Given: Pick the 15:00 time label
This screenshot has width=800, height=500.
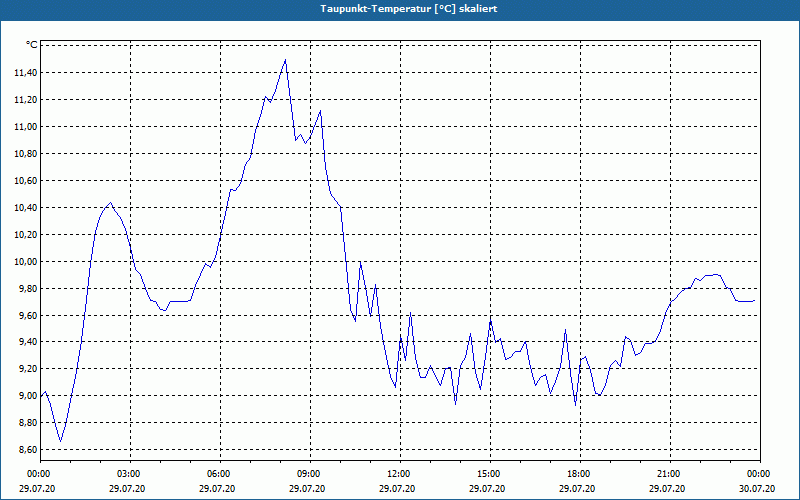Looking at the screenshot, I should tap(489, 474).
